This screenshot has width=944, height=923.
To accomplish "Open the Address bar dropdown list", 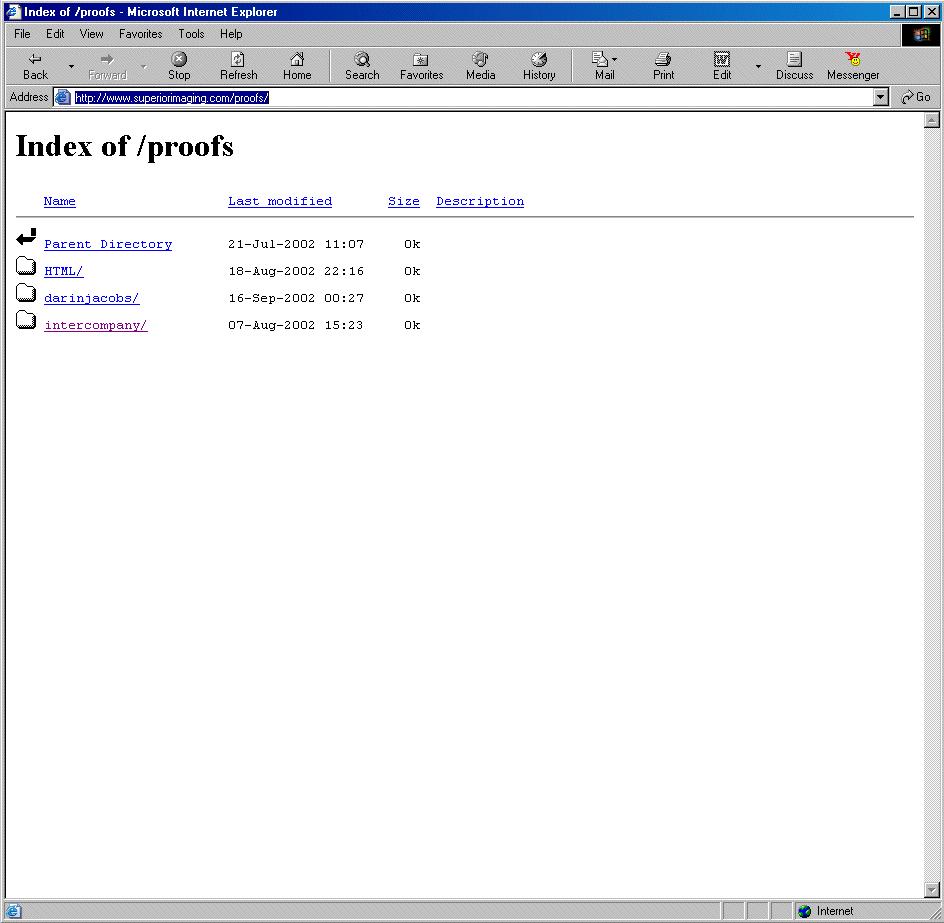I will pos(881,97).
